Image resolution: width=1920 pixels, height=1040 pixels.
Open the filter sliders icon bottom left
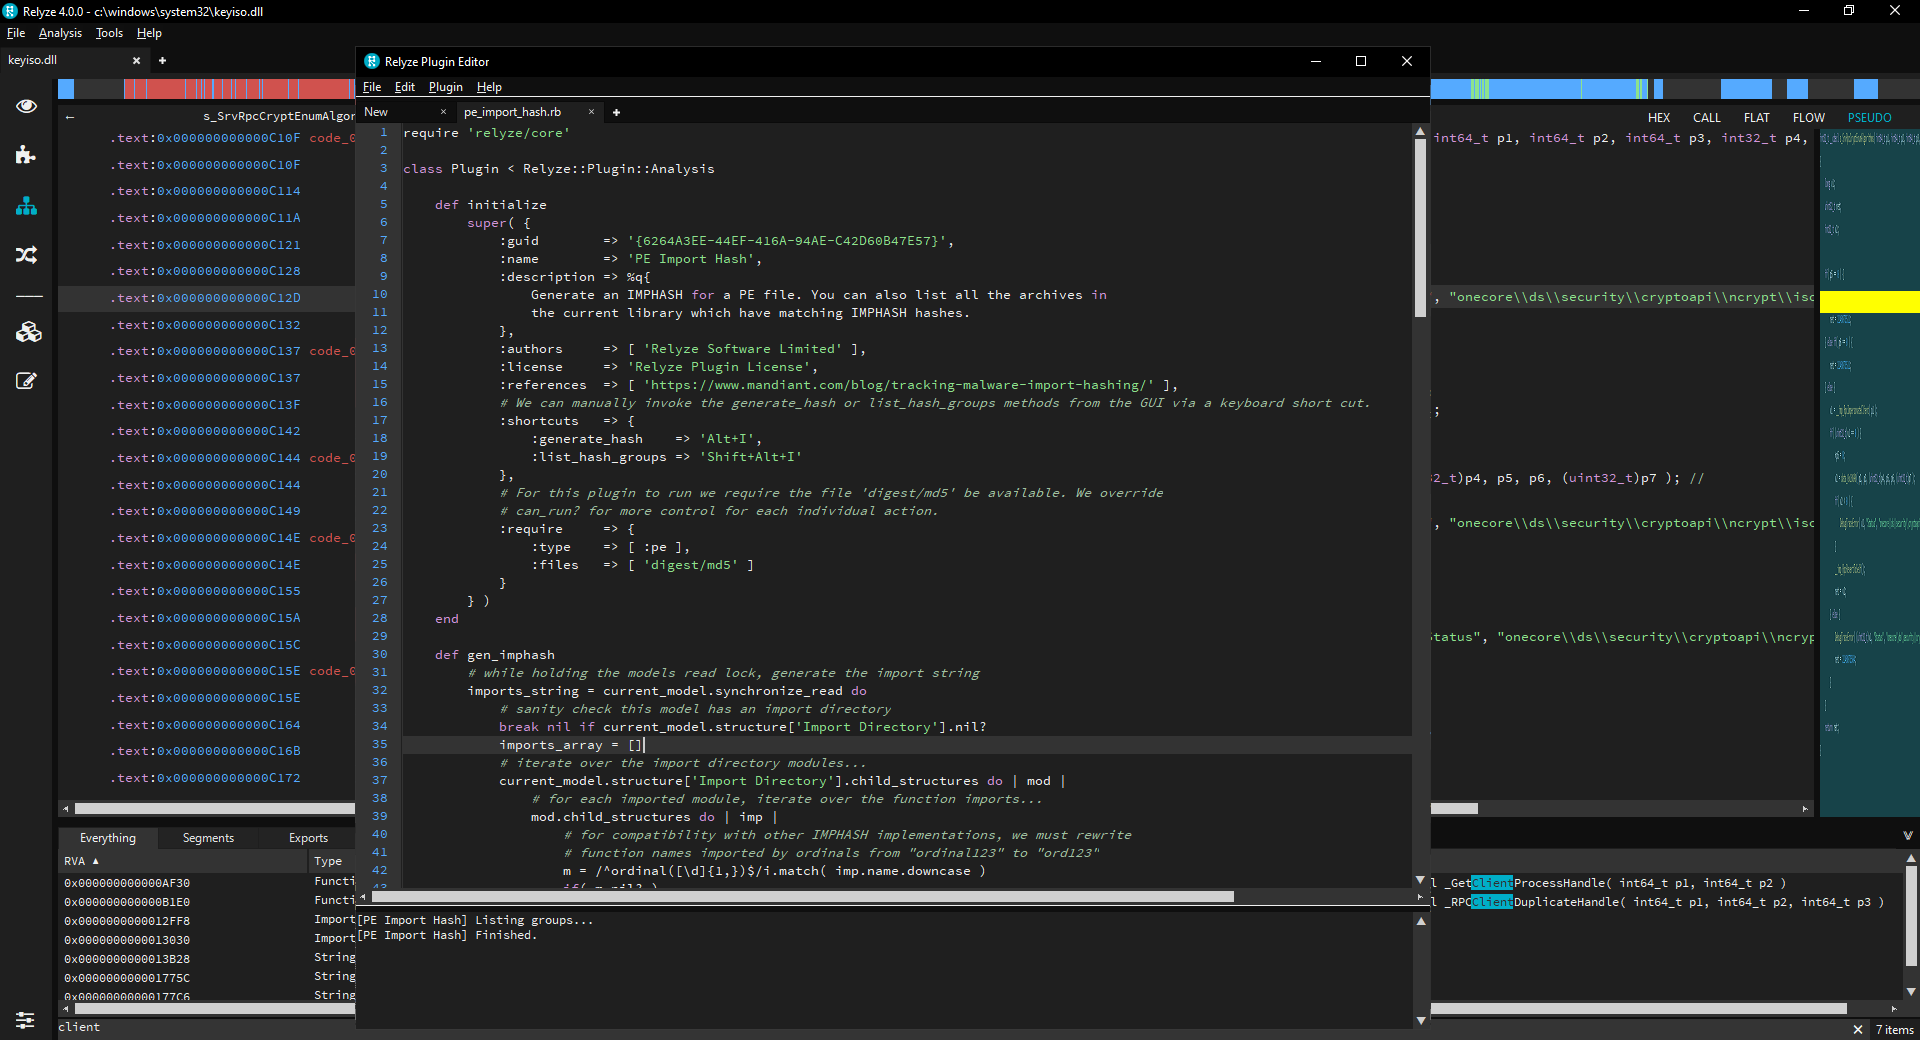(x=25, y=1021)
